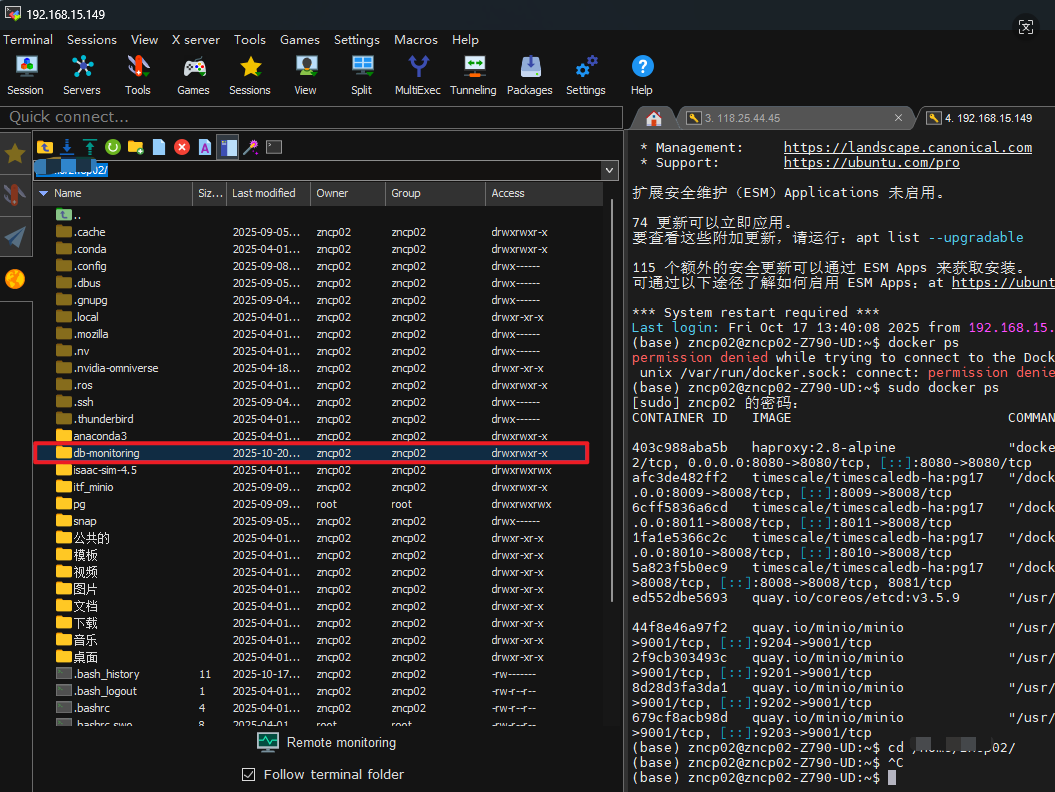Click the Servers toolbar icon
The image size is (1055, 792).
82,75
